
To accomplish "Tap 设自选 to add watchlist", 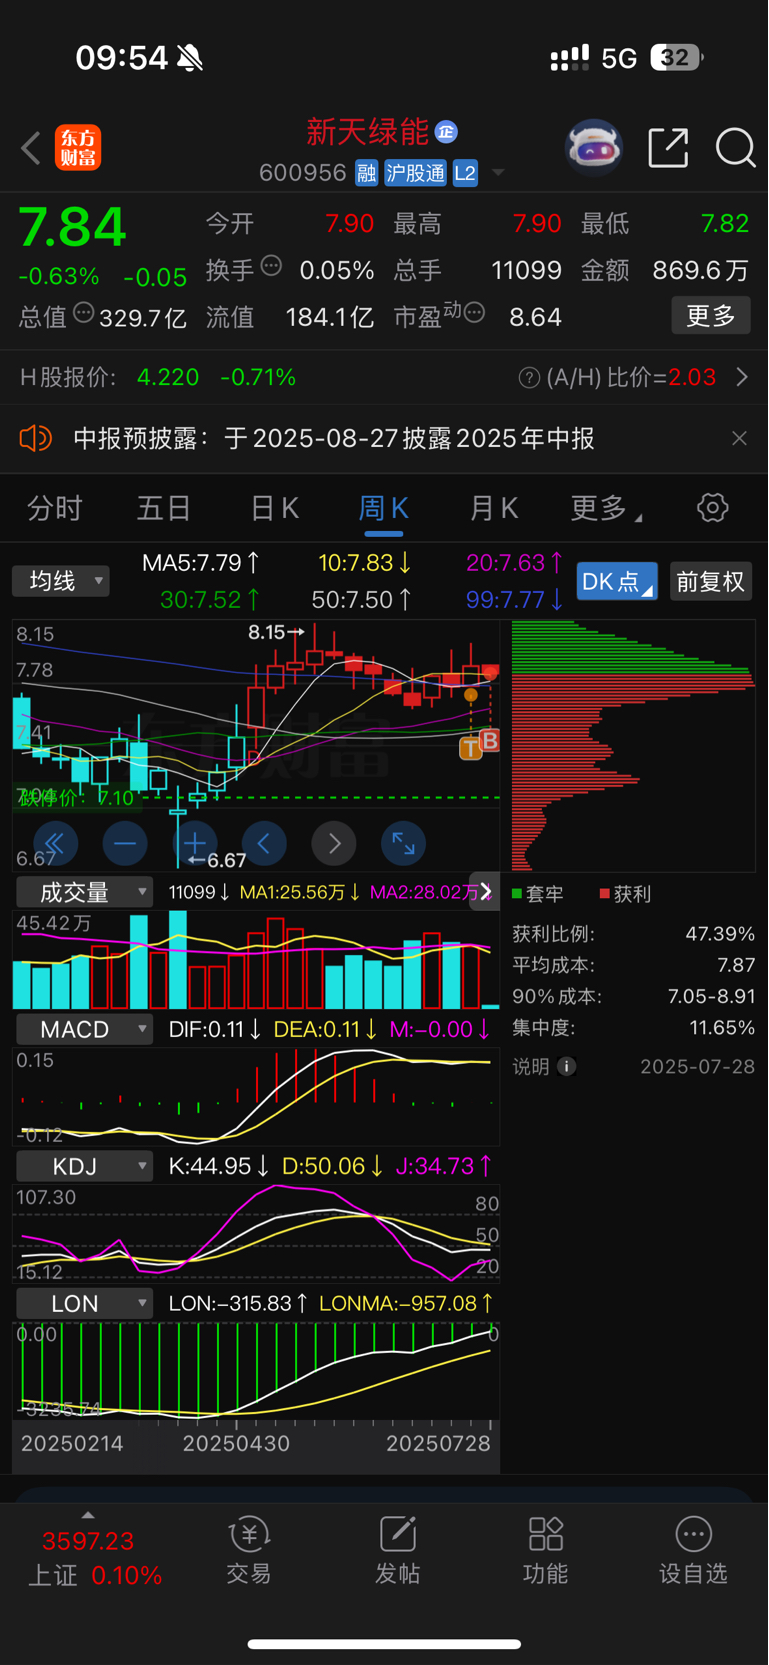I will tap(693, 1550).
